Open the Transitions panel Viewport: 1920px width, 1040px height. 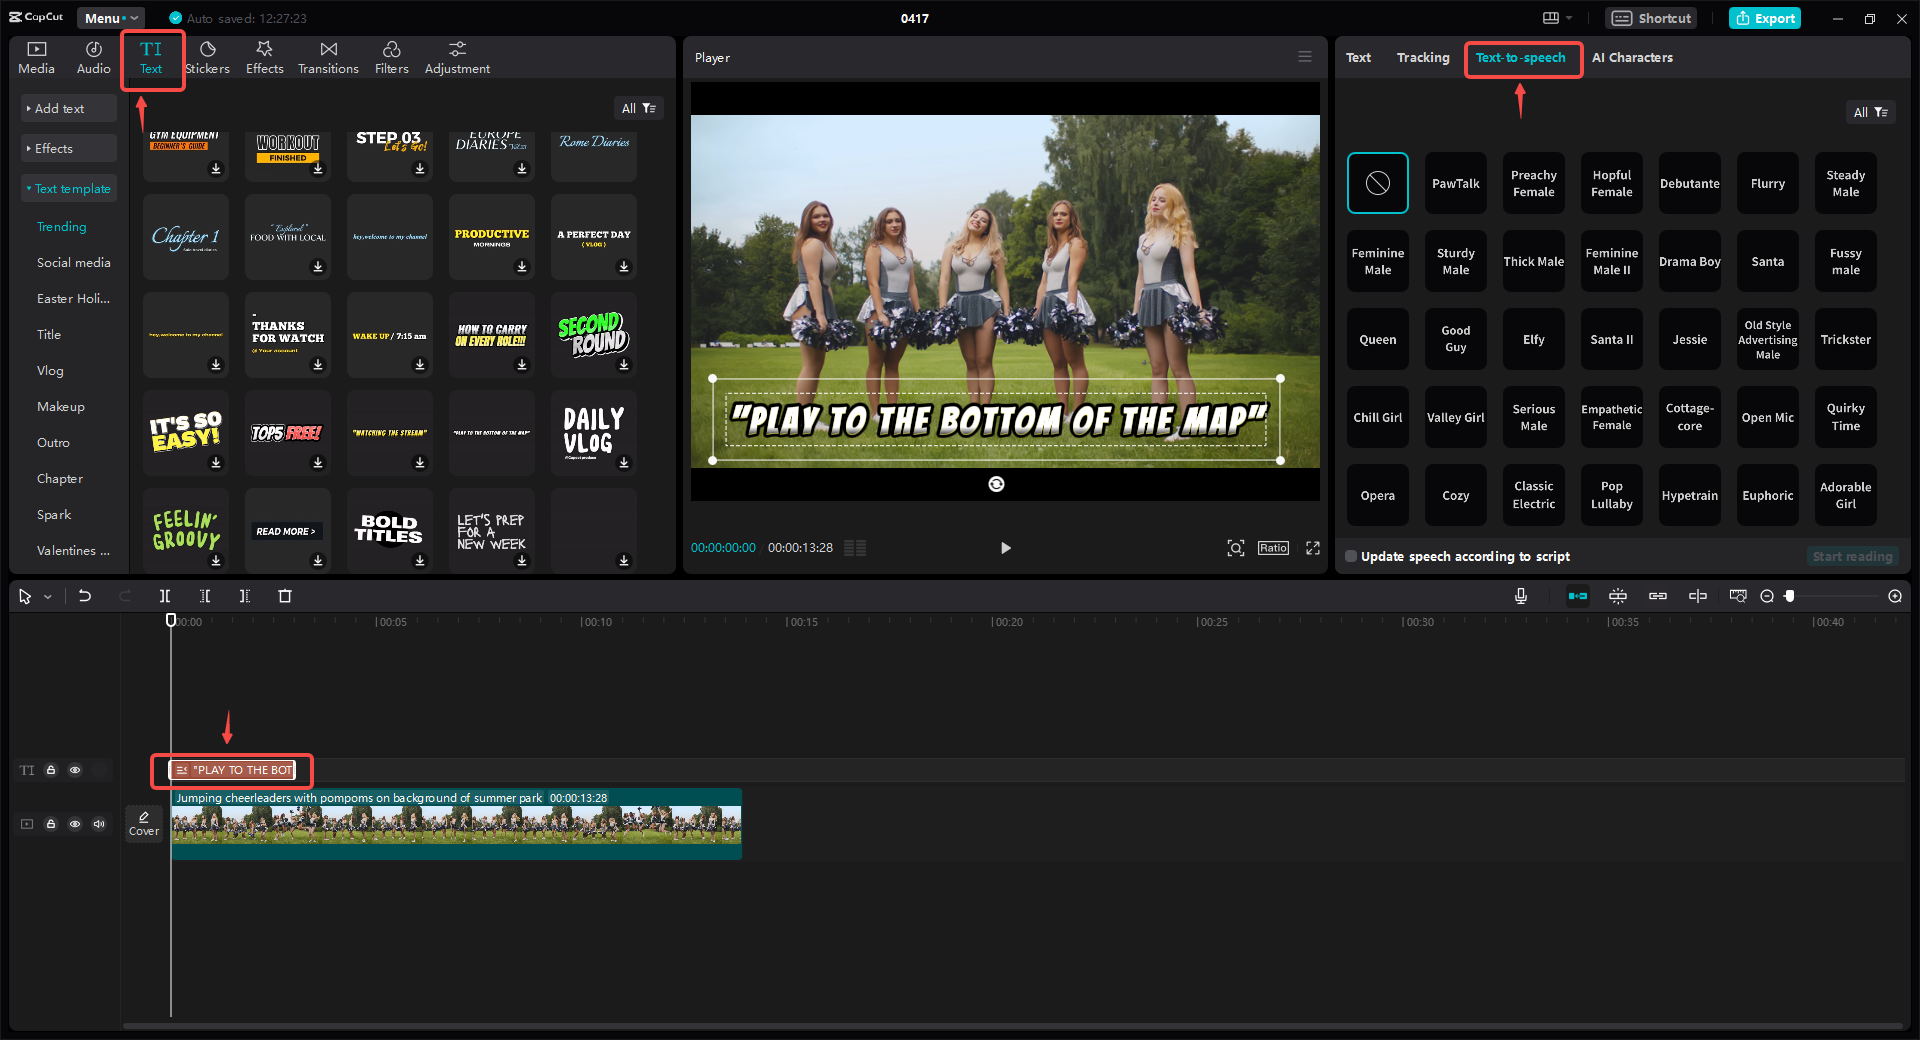(x=328, y=58)
